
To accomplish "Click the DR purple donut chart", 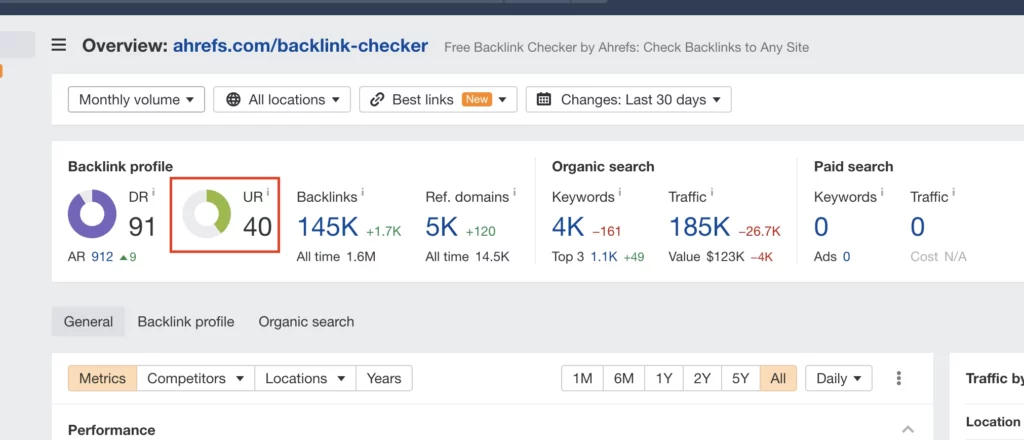I will tap(92, 214).
